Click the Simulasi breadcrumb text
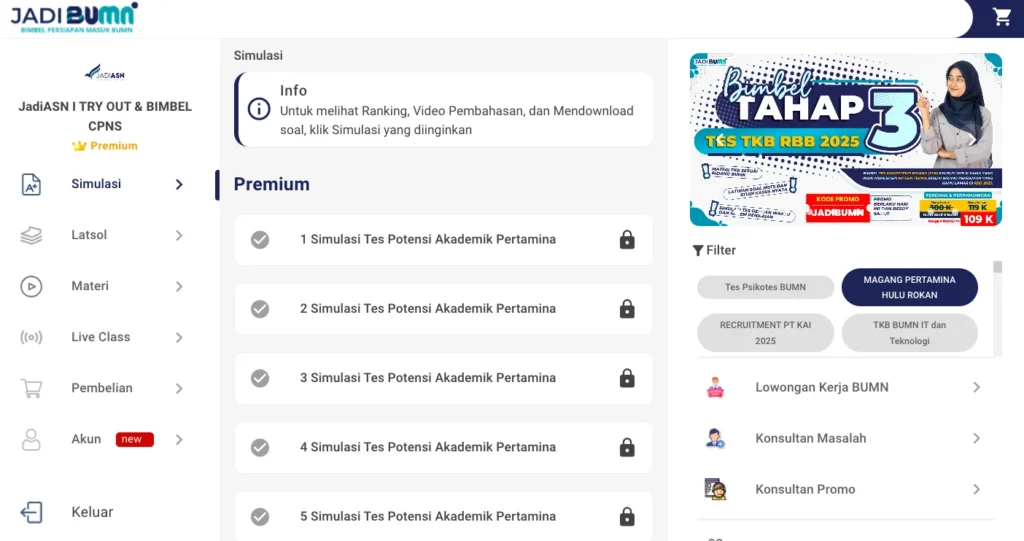1024x541 pixels. [258, 56]
